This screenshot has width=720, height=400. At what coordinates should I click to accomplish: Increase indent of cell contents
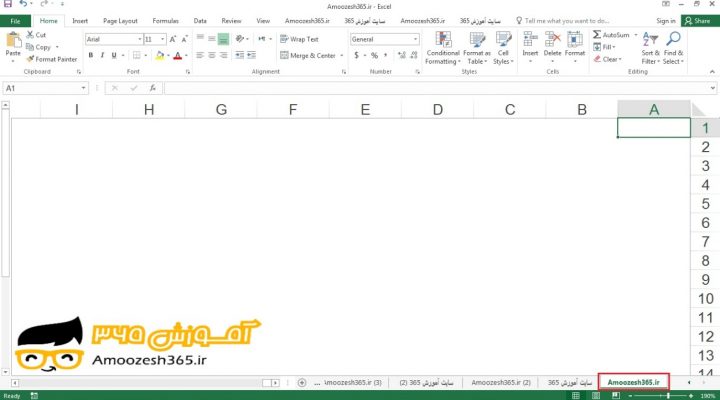click(251, 55)
